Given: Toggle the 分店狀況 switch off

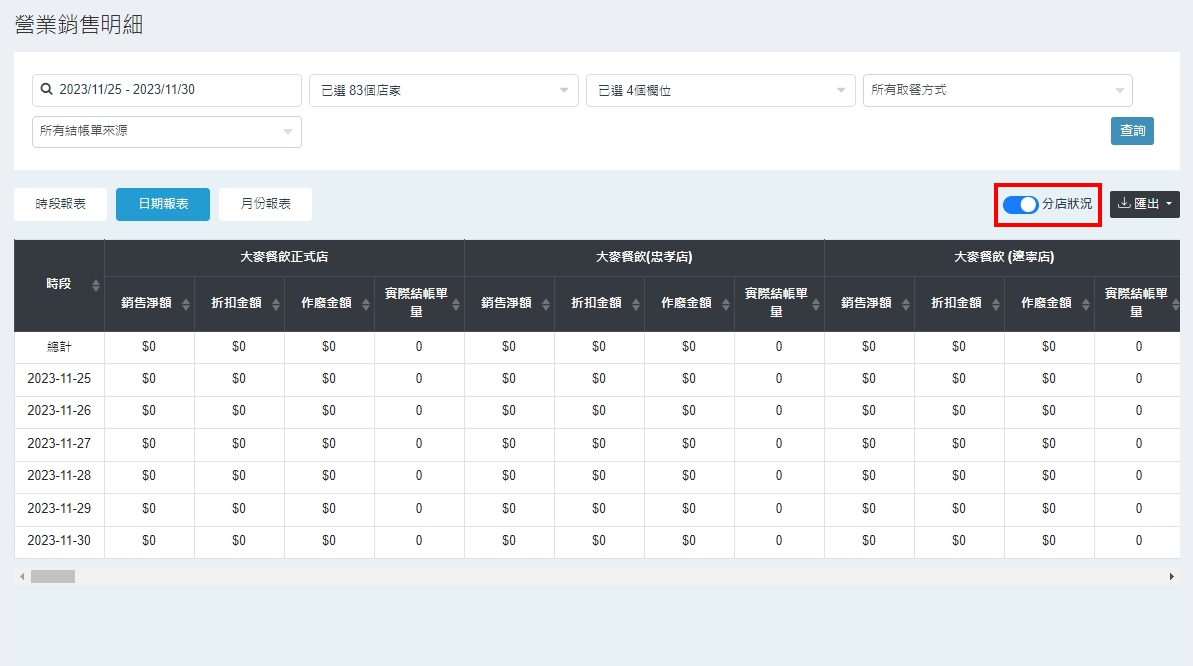Looking at the screenshot, I should [1020, 204].
